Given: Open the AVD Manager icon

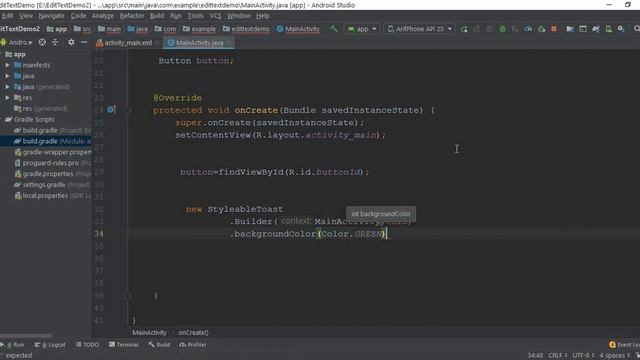Looking at the screenshot, I should click(x=609, y=29).
